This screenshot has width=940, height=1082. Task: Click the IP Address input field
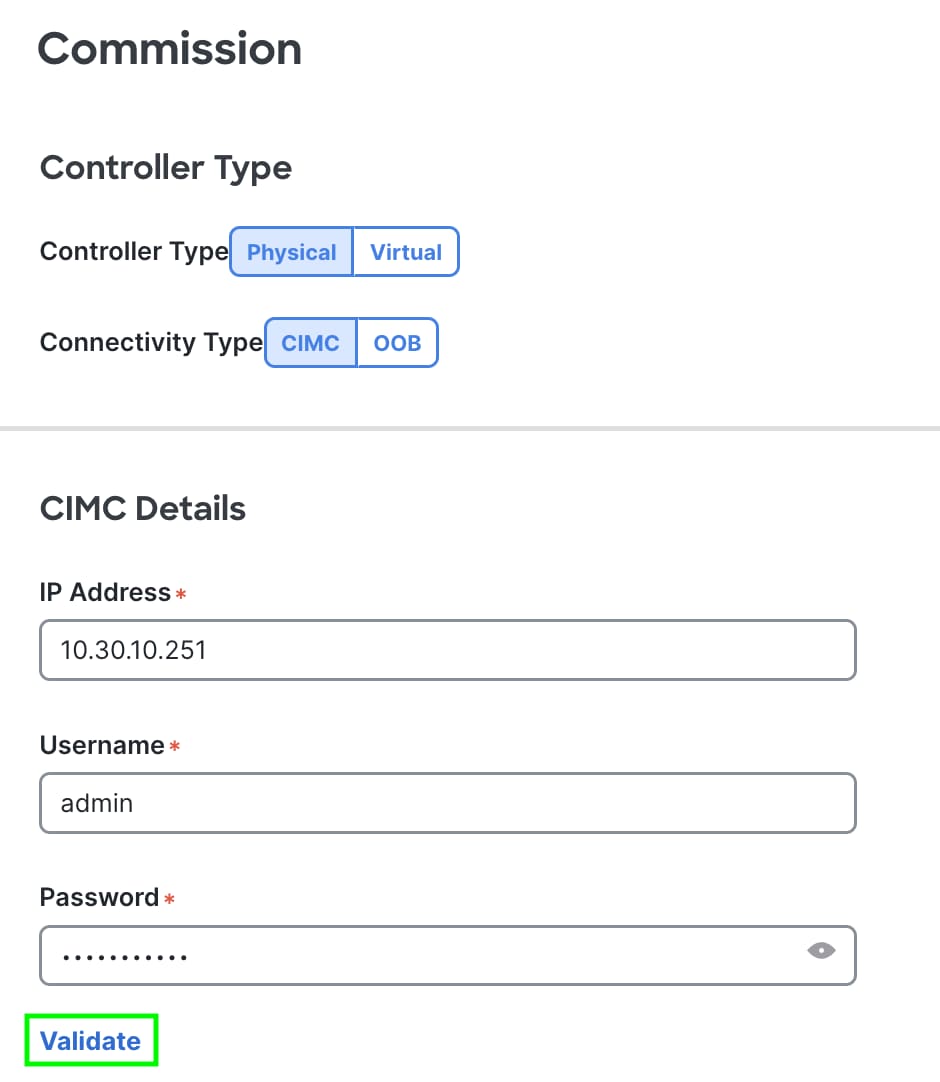[447, 650]
